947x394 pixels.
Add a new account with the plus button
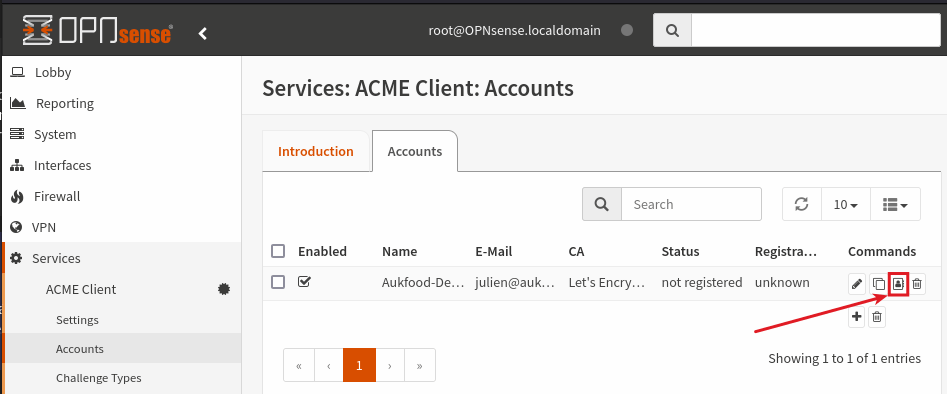pos(856,317)
